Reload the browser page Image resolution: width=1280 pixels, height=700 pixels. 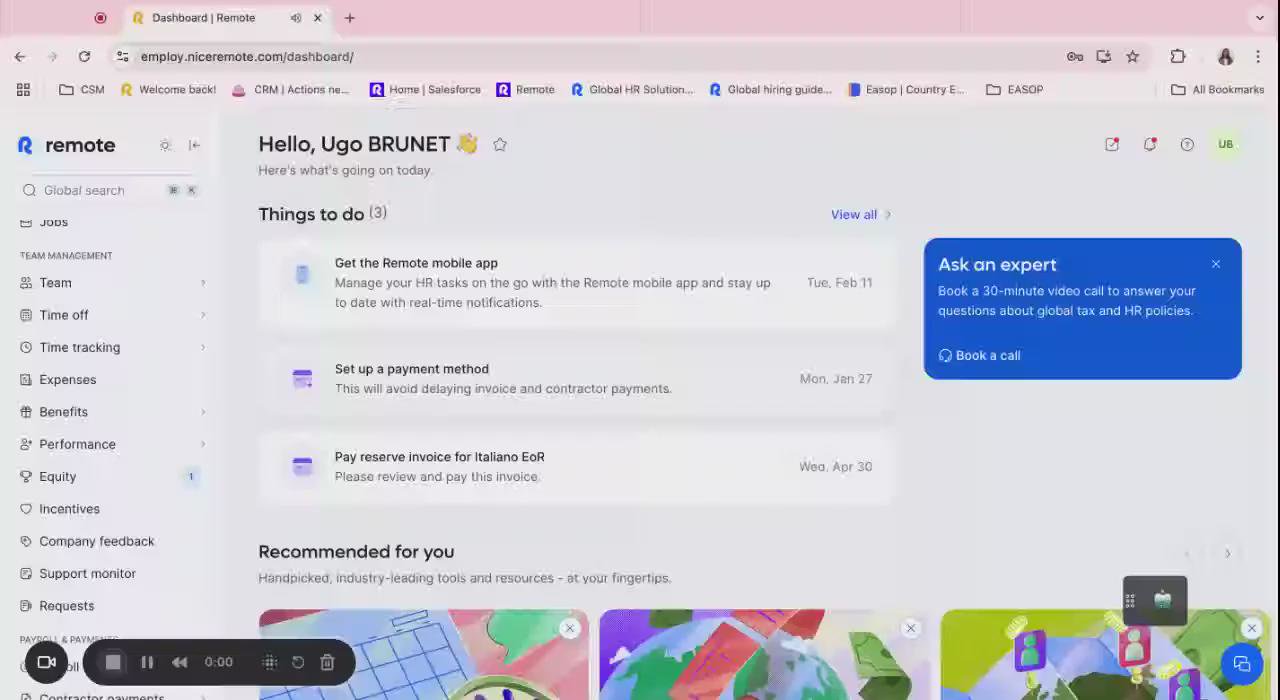[x=84, y=57]
